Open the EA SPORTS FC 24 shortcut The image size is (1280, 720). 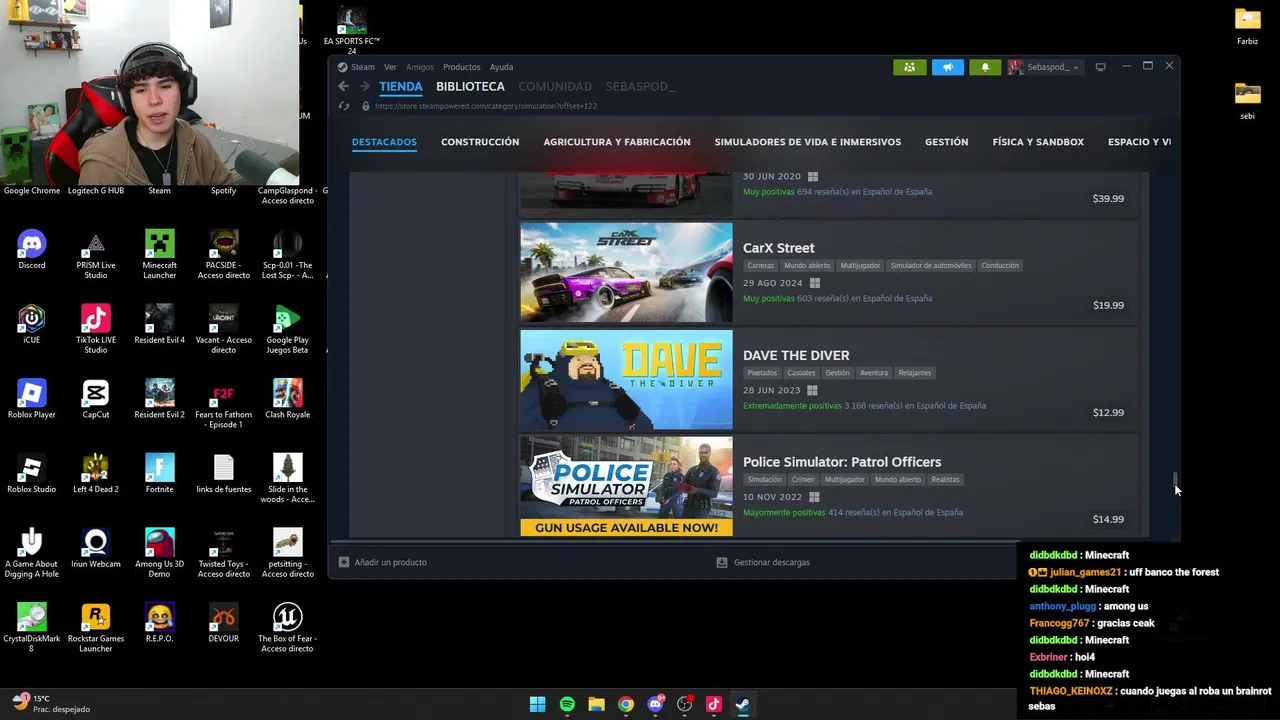351,30
